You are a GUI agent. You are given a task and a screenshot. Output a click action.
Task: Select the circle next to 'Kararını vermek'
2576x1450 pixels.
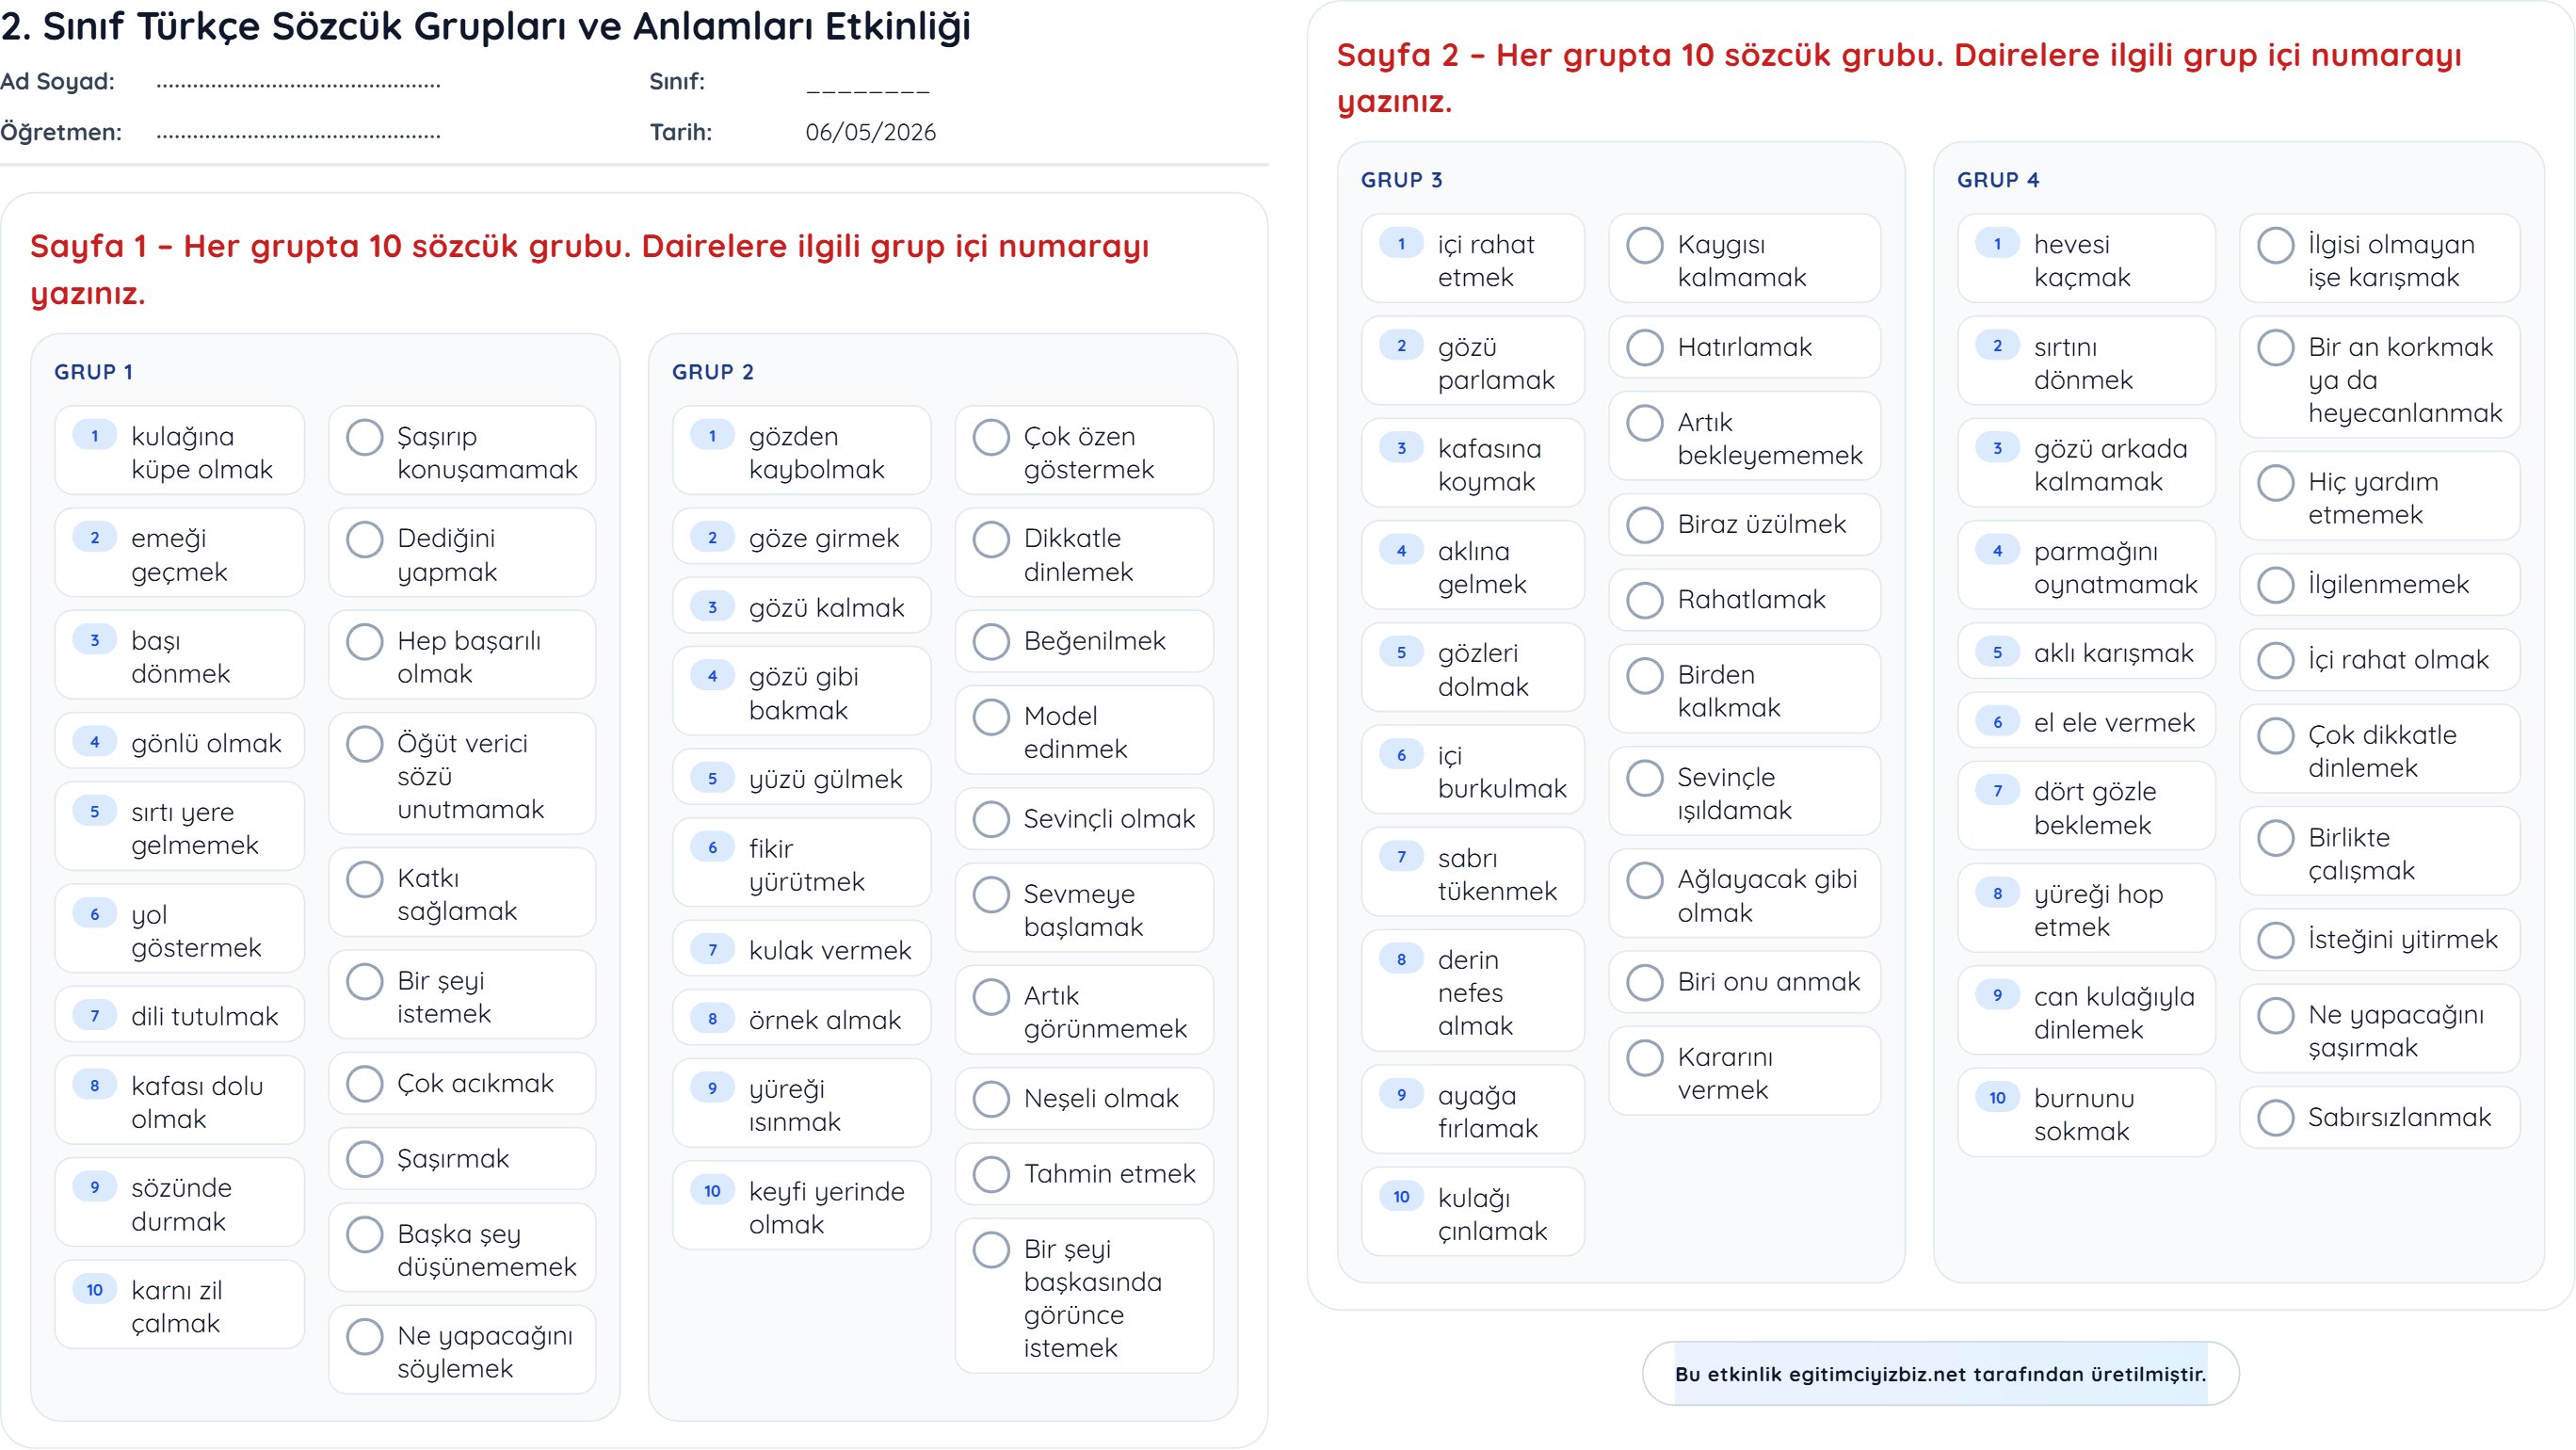click(1645, 1058)
